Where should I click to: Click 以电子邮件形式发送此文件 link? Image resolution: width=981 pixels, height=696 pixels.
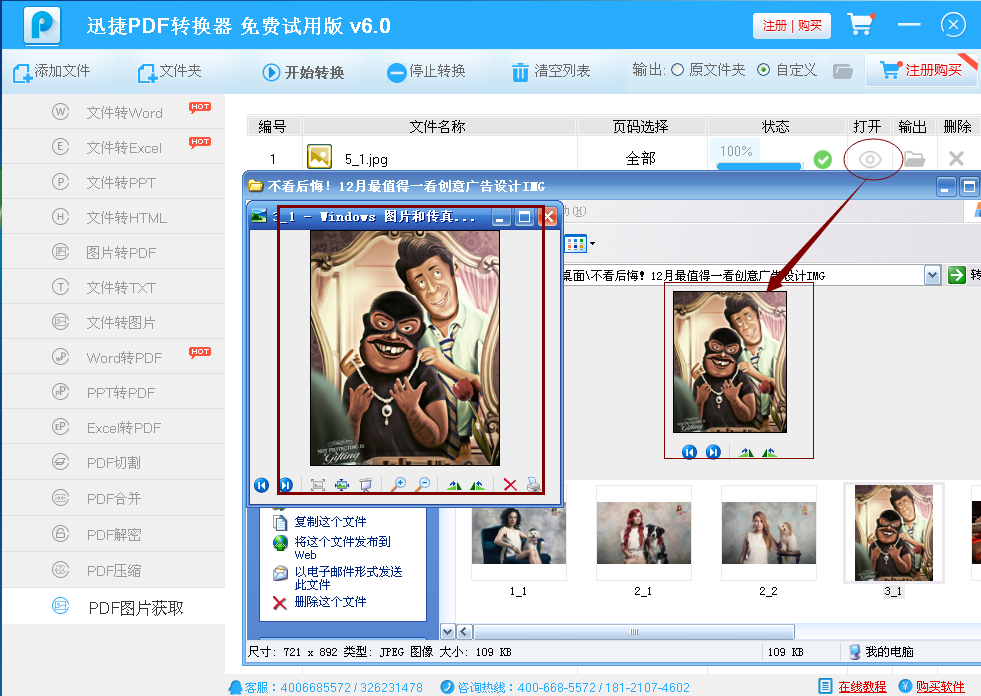(x=348, y=578)
